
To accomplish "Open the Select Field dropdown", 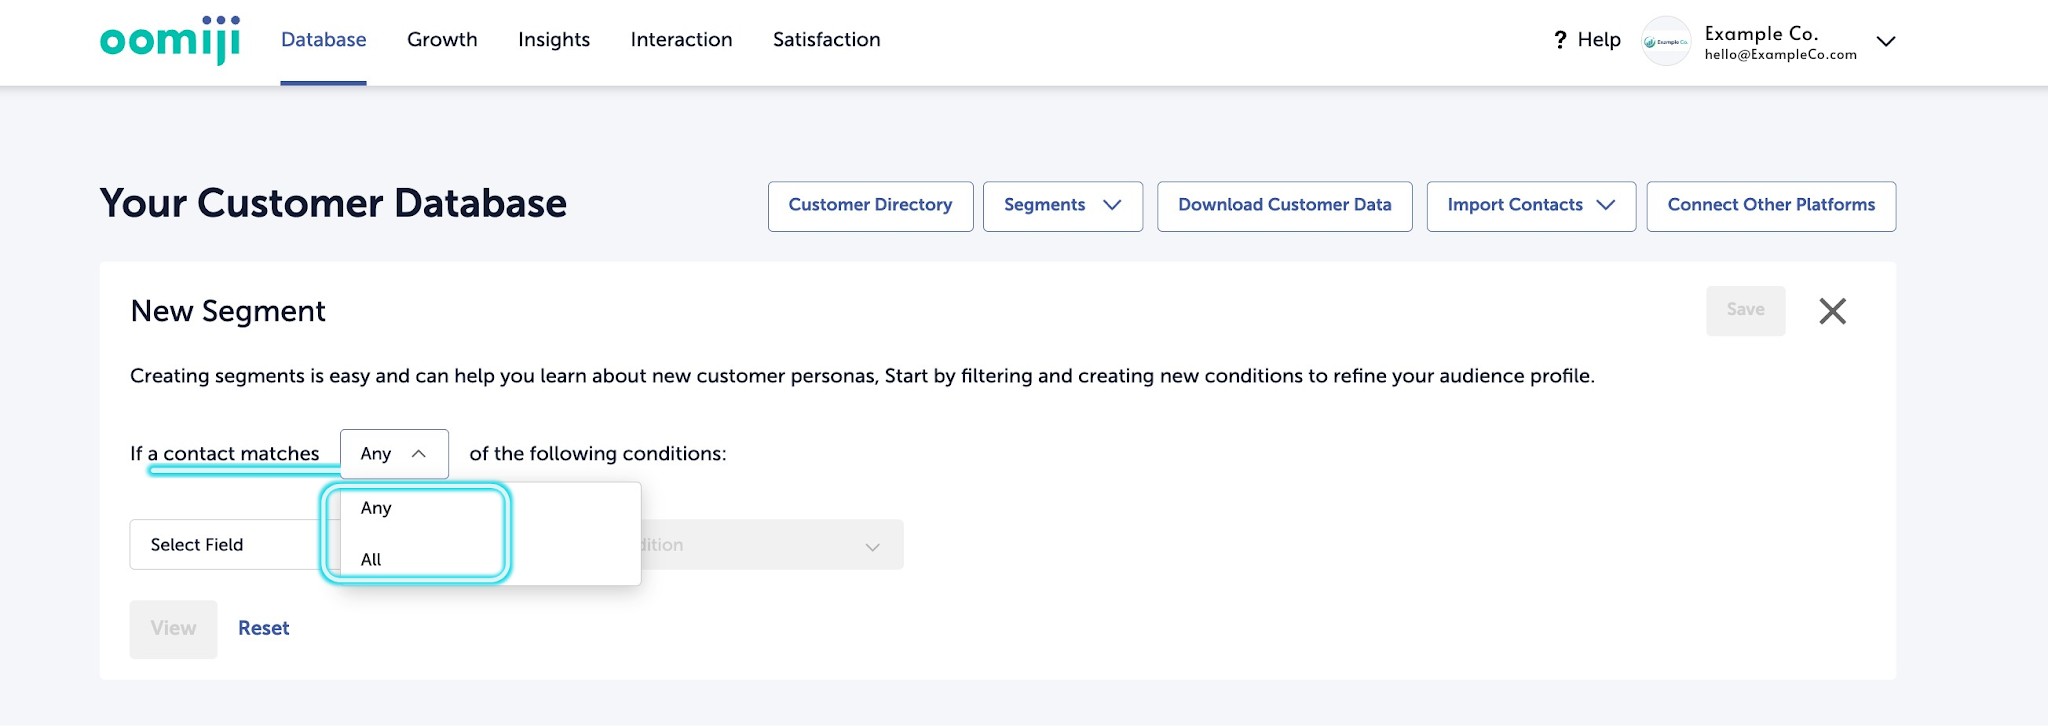I will pos(230,545).
